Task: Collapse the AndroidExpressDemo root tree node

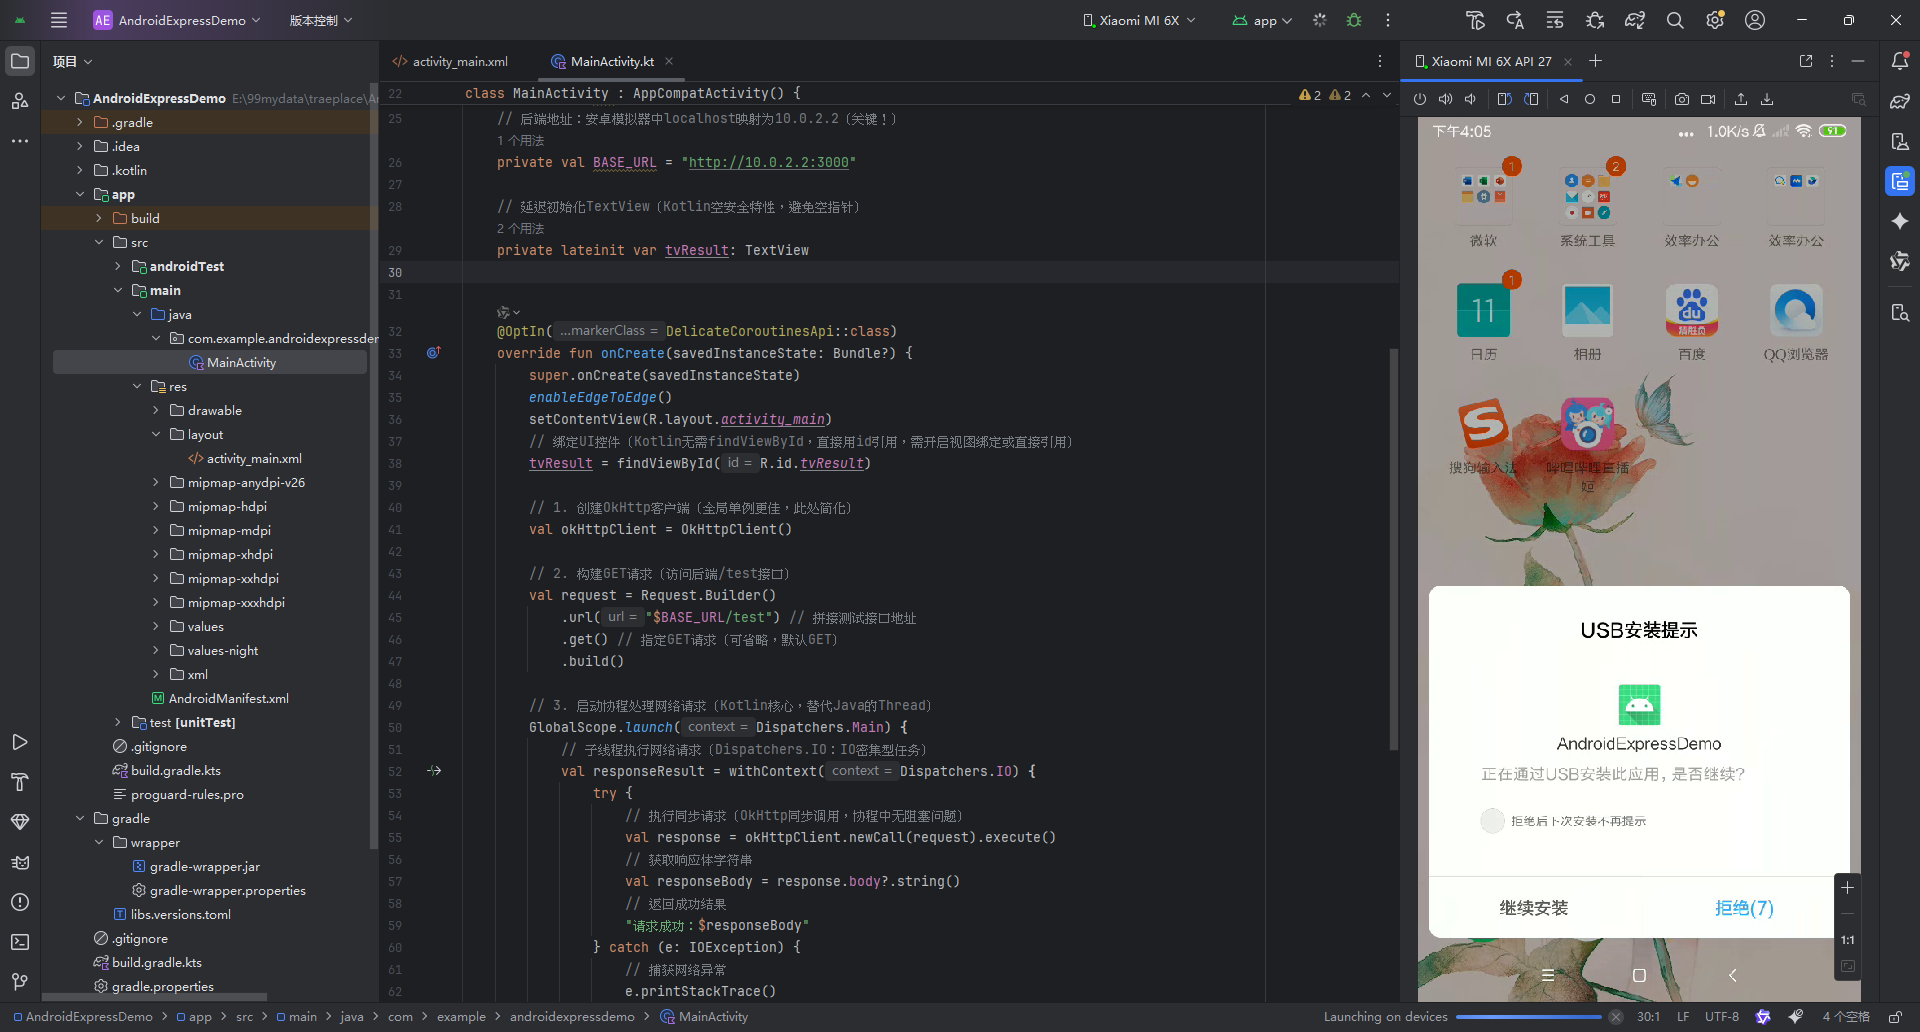Action: [x=61, y=98]
